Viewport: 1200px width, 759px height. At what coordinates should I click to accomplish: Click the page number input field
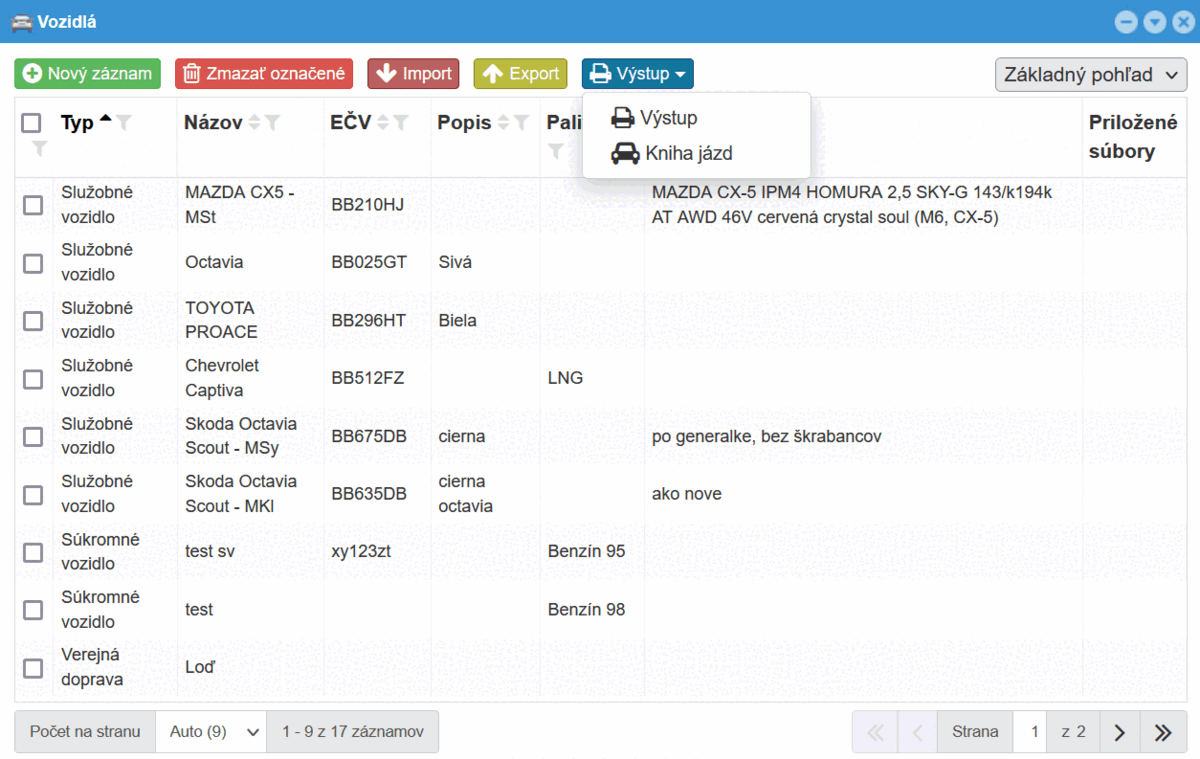[1034, 732]
